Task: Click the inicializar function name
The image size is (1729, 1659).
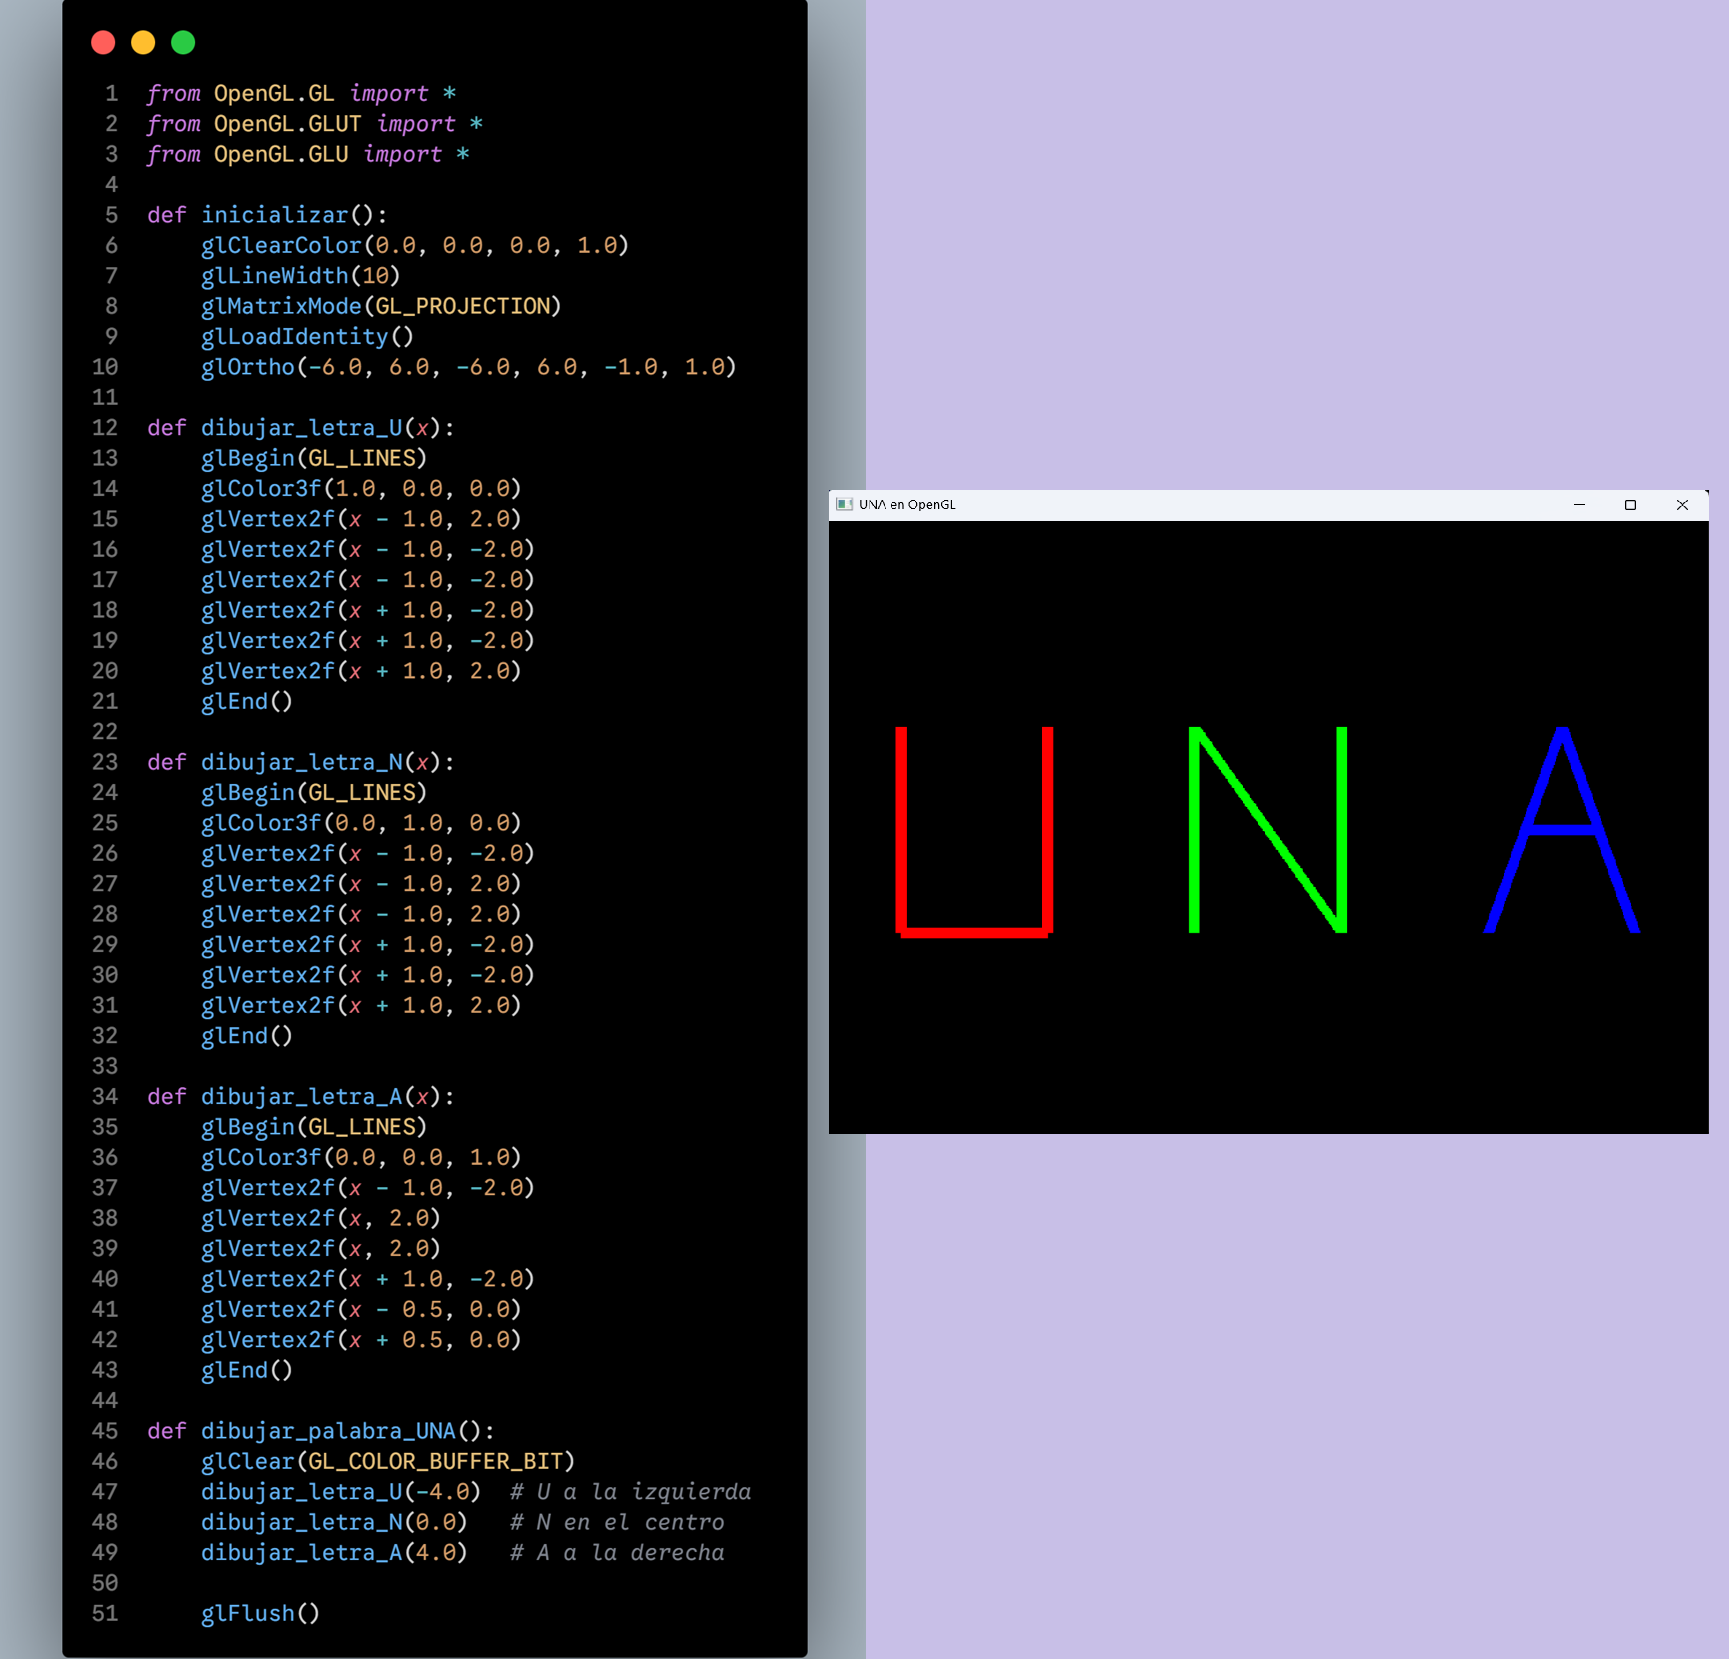Action: coord(275,215)
